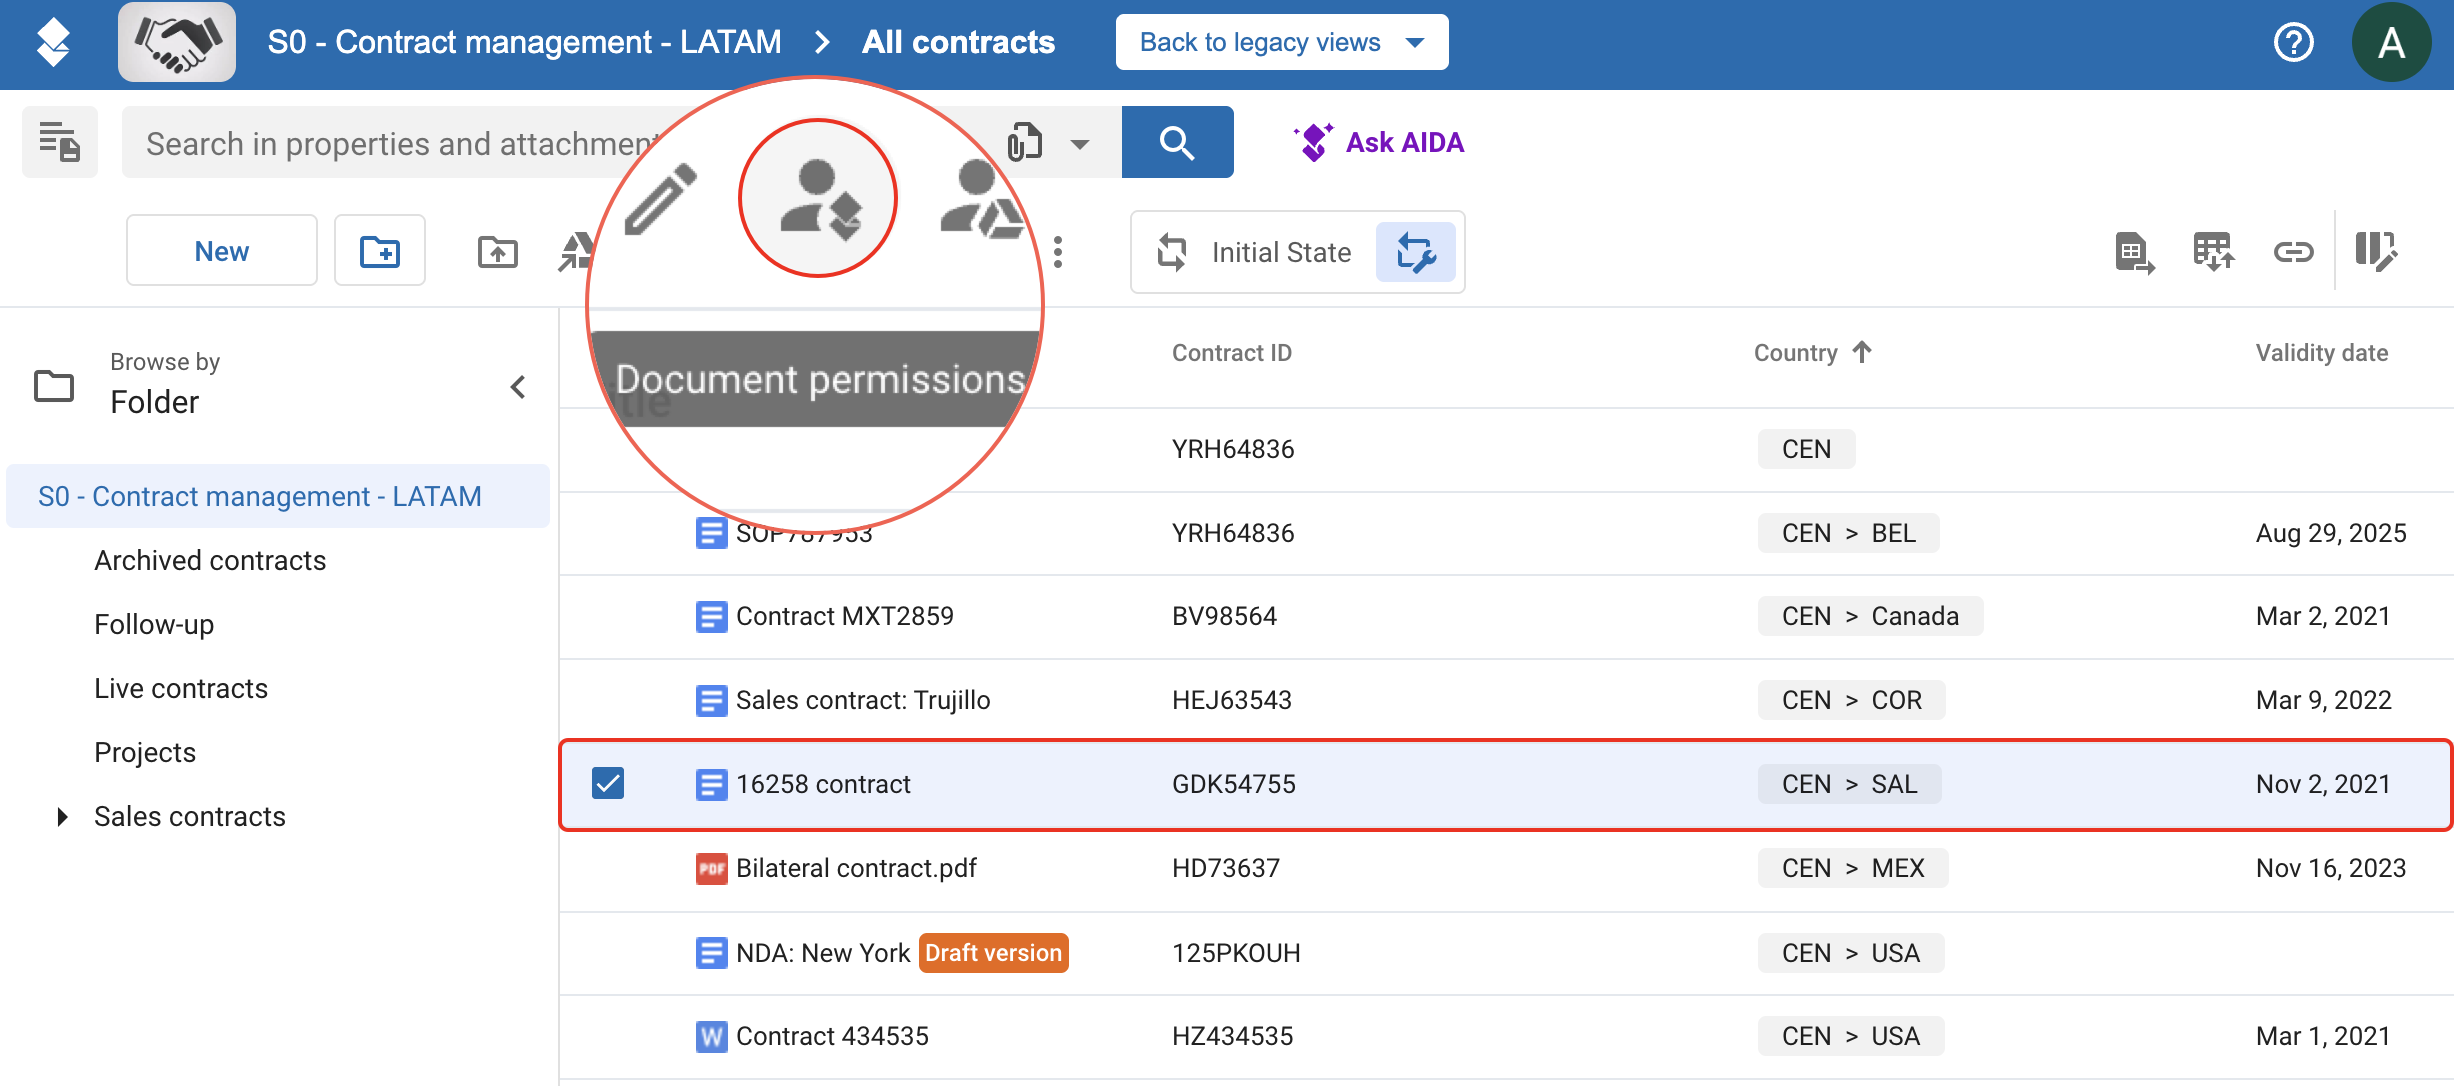This screenshot has width=2454, height=1086.
Task: Click contract ID BV98564
Action: pos(1224,616)
